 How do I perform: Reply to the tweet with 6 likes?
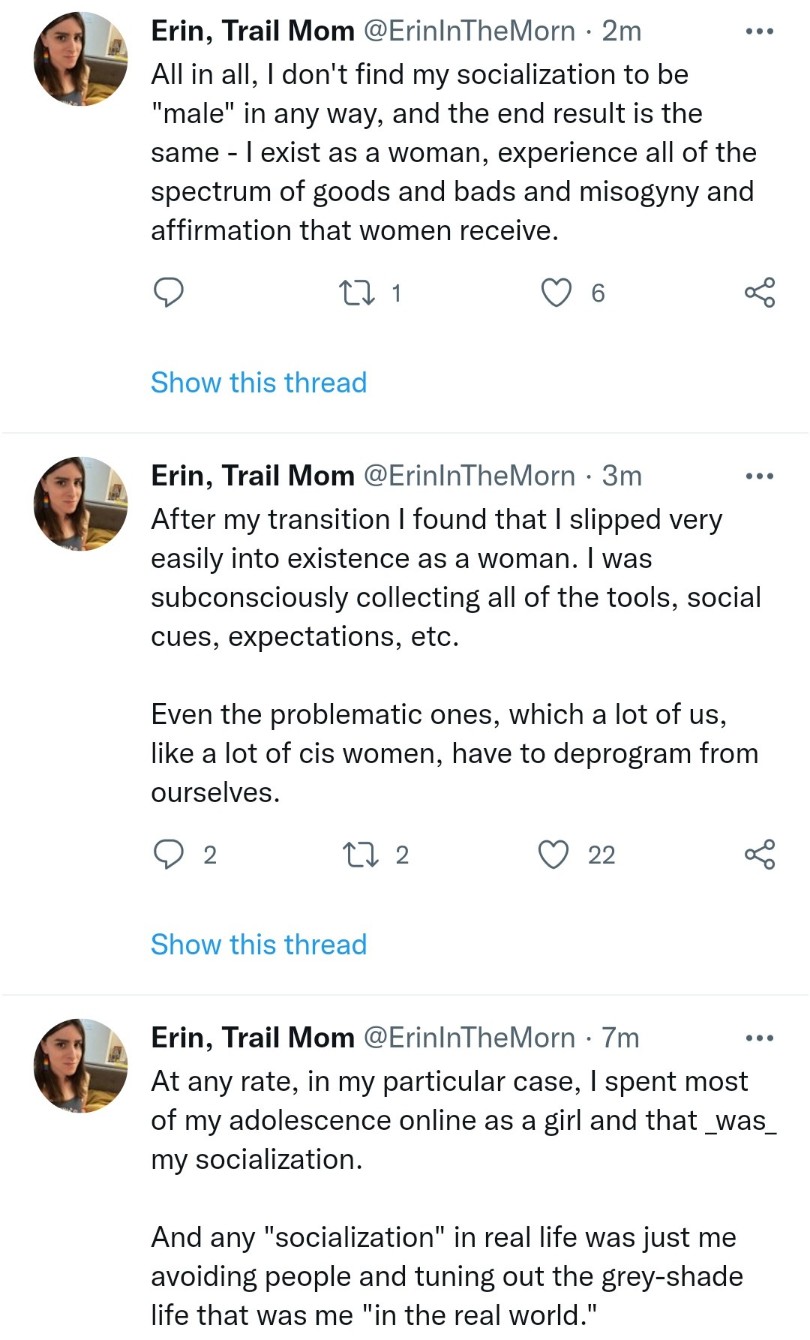point(169,292)
